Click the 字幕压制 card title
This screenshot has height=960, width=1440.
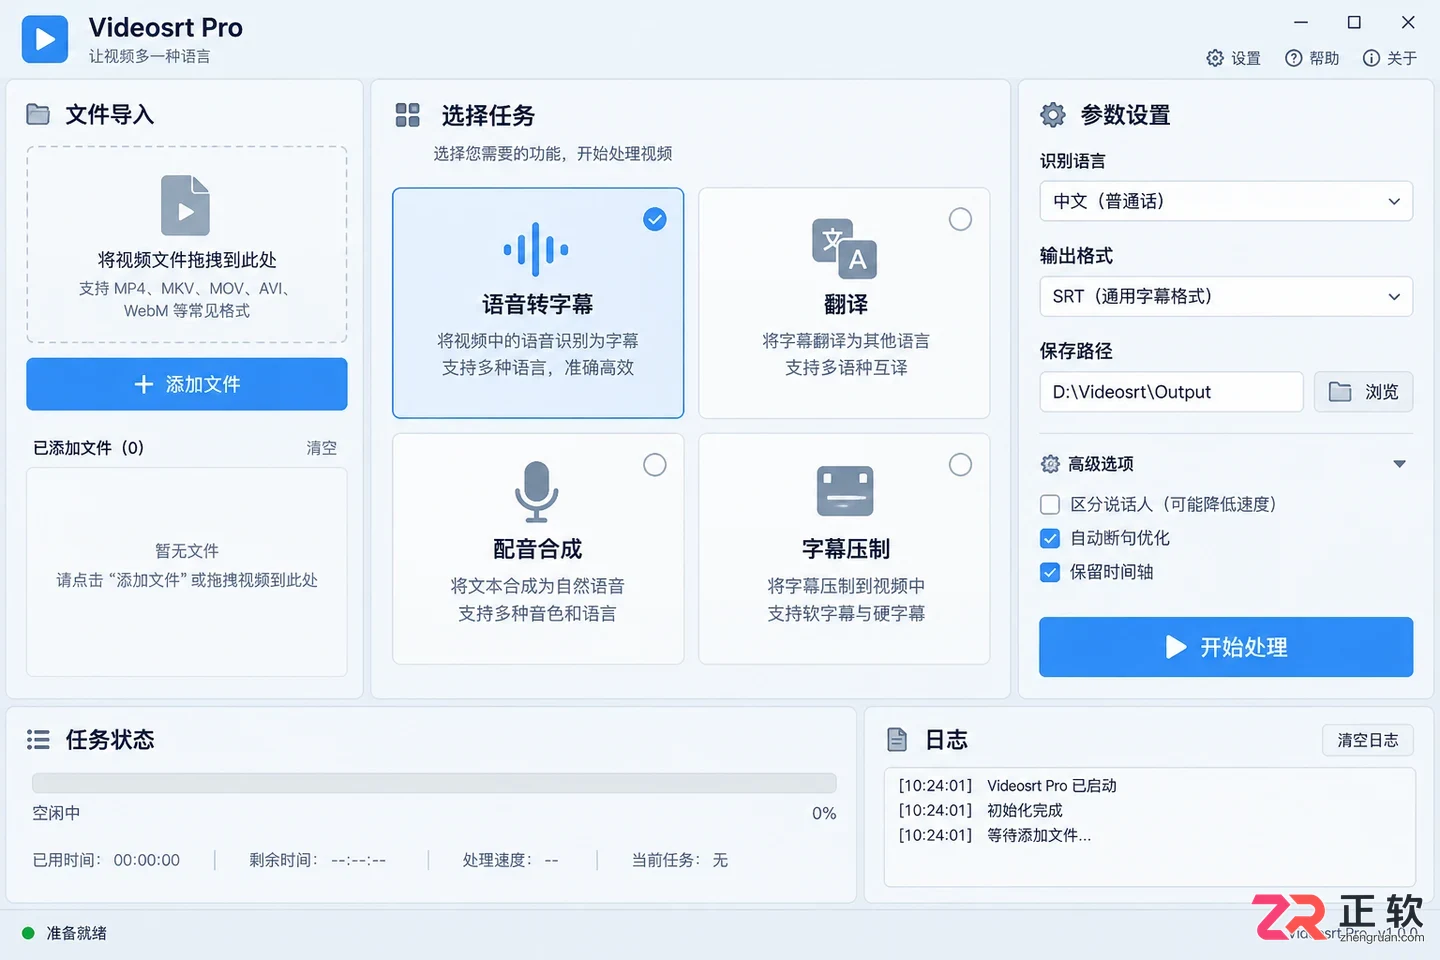coord(845,549)
